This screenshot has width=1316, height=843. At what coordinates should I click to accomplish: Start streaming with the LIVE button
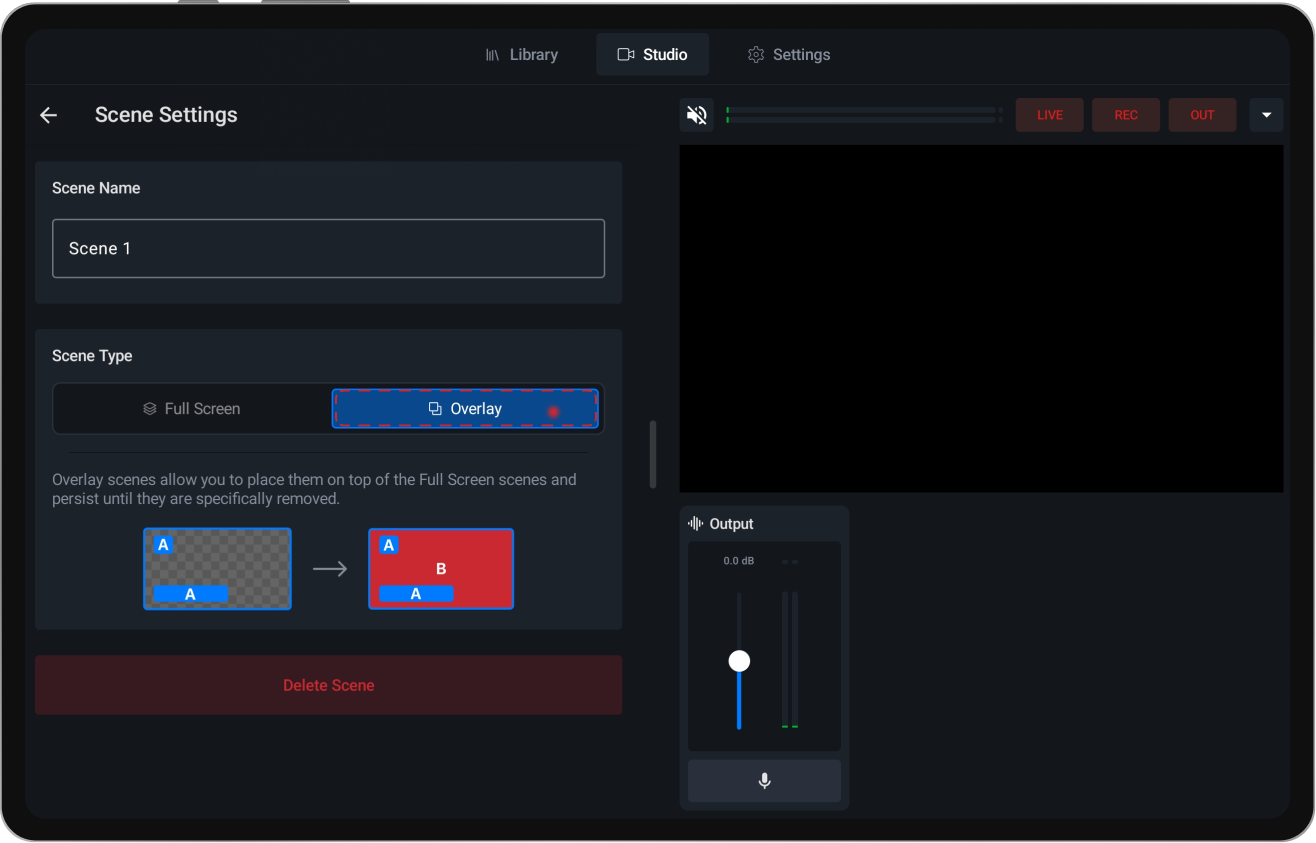point(1049,114)
